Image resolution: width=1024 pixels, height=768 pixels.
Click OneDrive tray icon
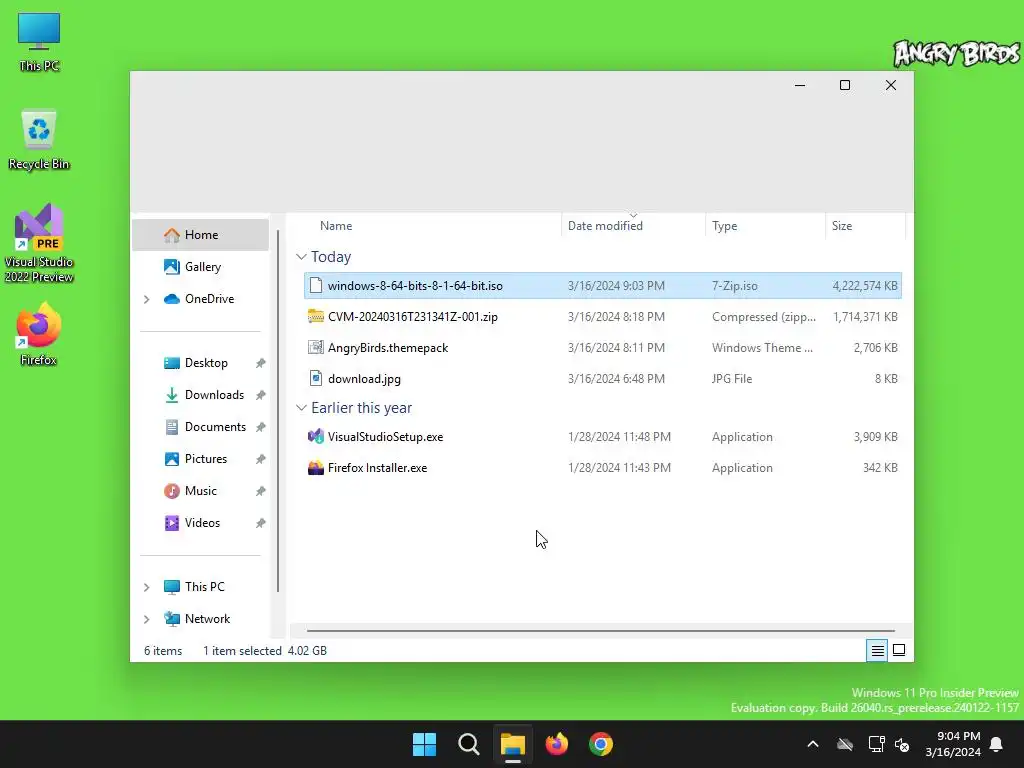pos(845,744)
